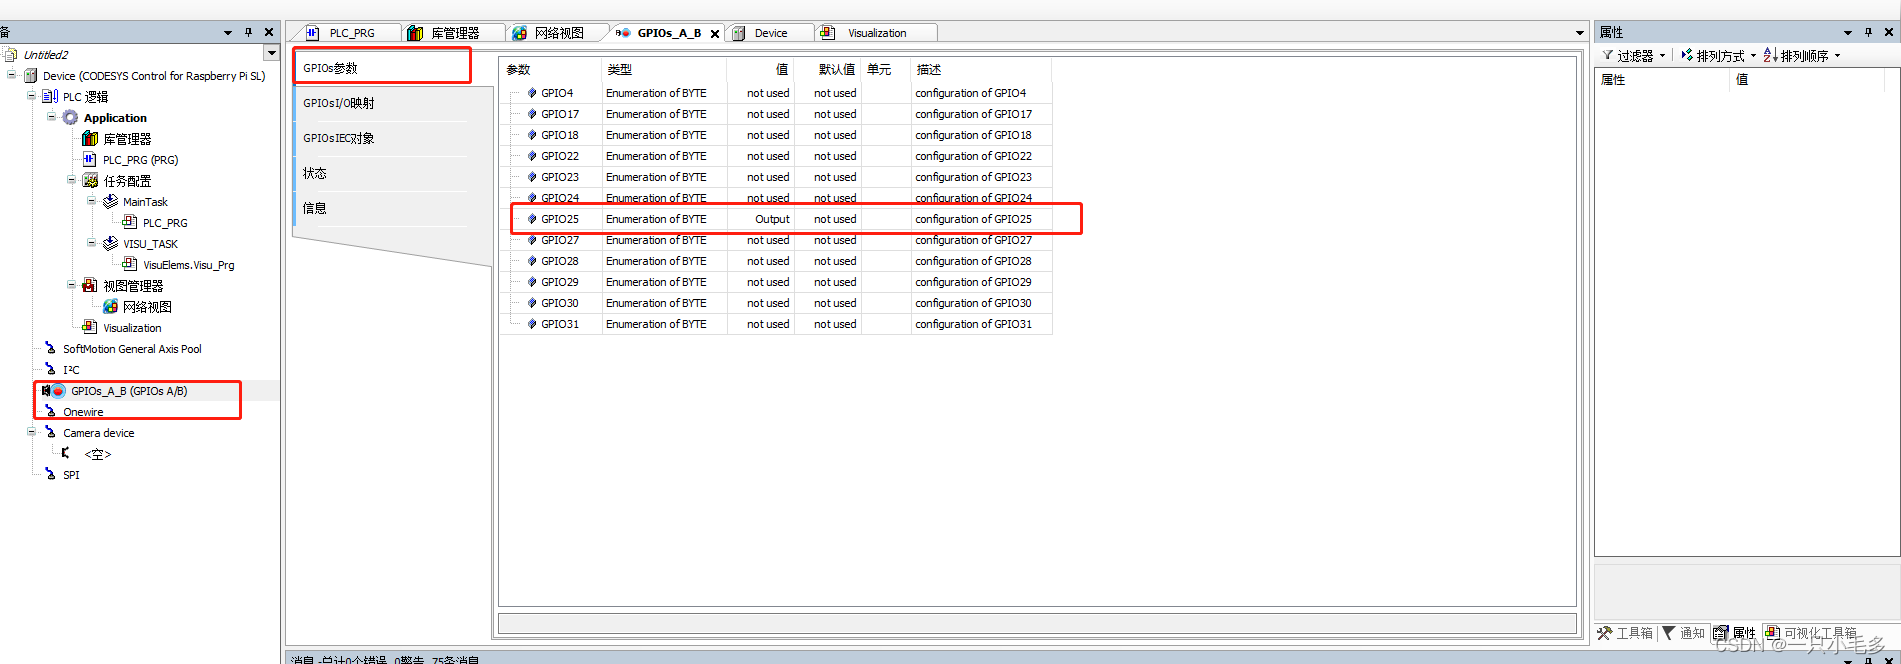Click the 'not used' value of GPIO17
Image resolution: width=1901 pixels, height=664 pixels.
pyautogui.click(x=768, y=114)
